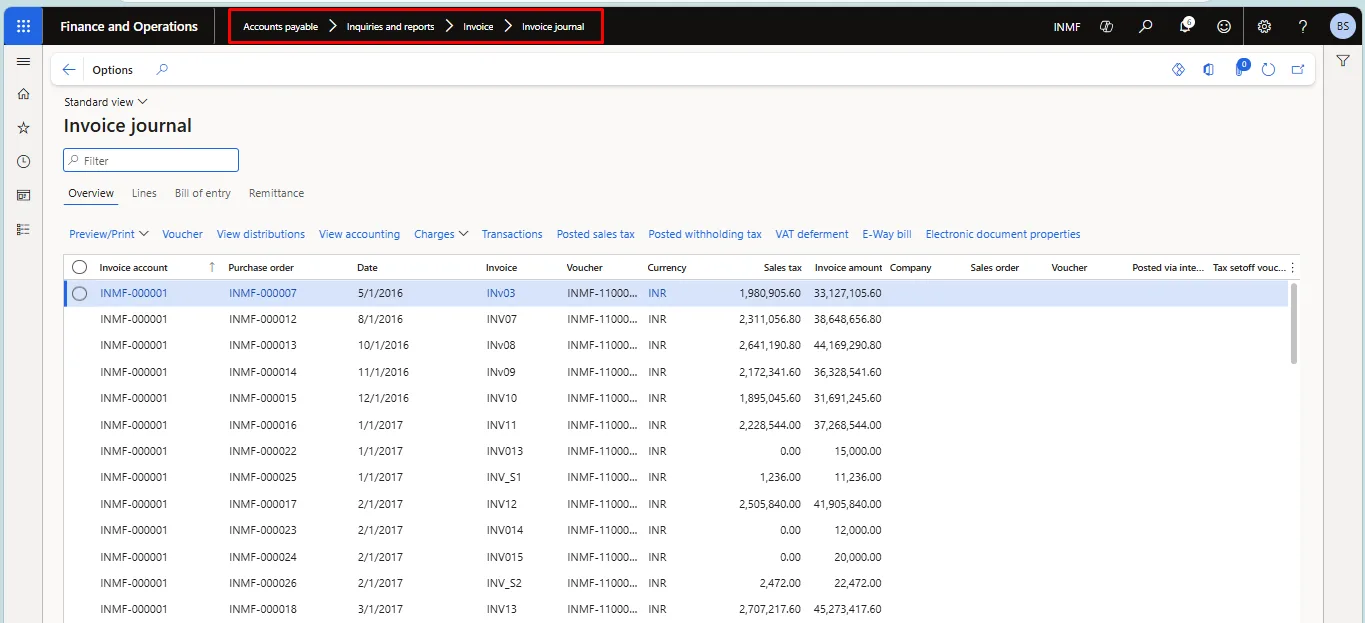Open the app launcher waffle icon
Viewport: 1365px width, 623px height.
point(23,27)
